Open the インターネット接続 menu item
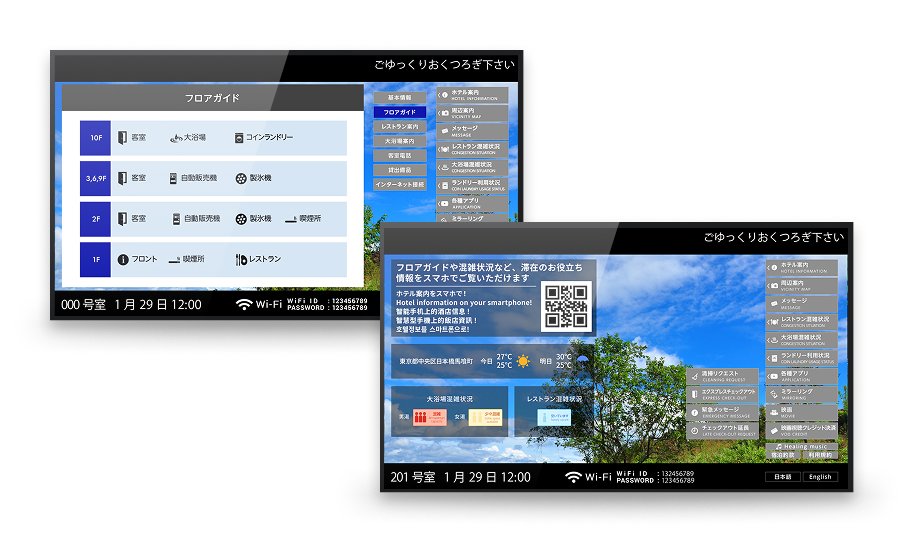 tap(399, 185)
